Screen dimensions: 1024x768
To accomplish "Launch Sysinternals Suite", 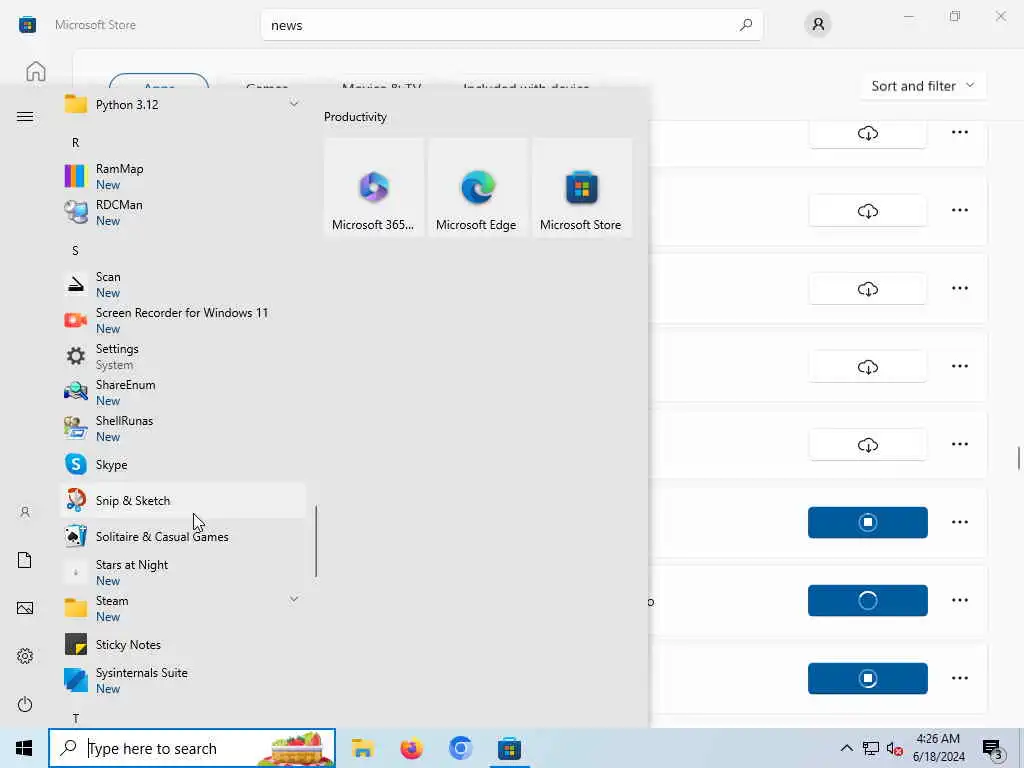I will [183, 680].
